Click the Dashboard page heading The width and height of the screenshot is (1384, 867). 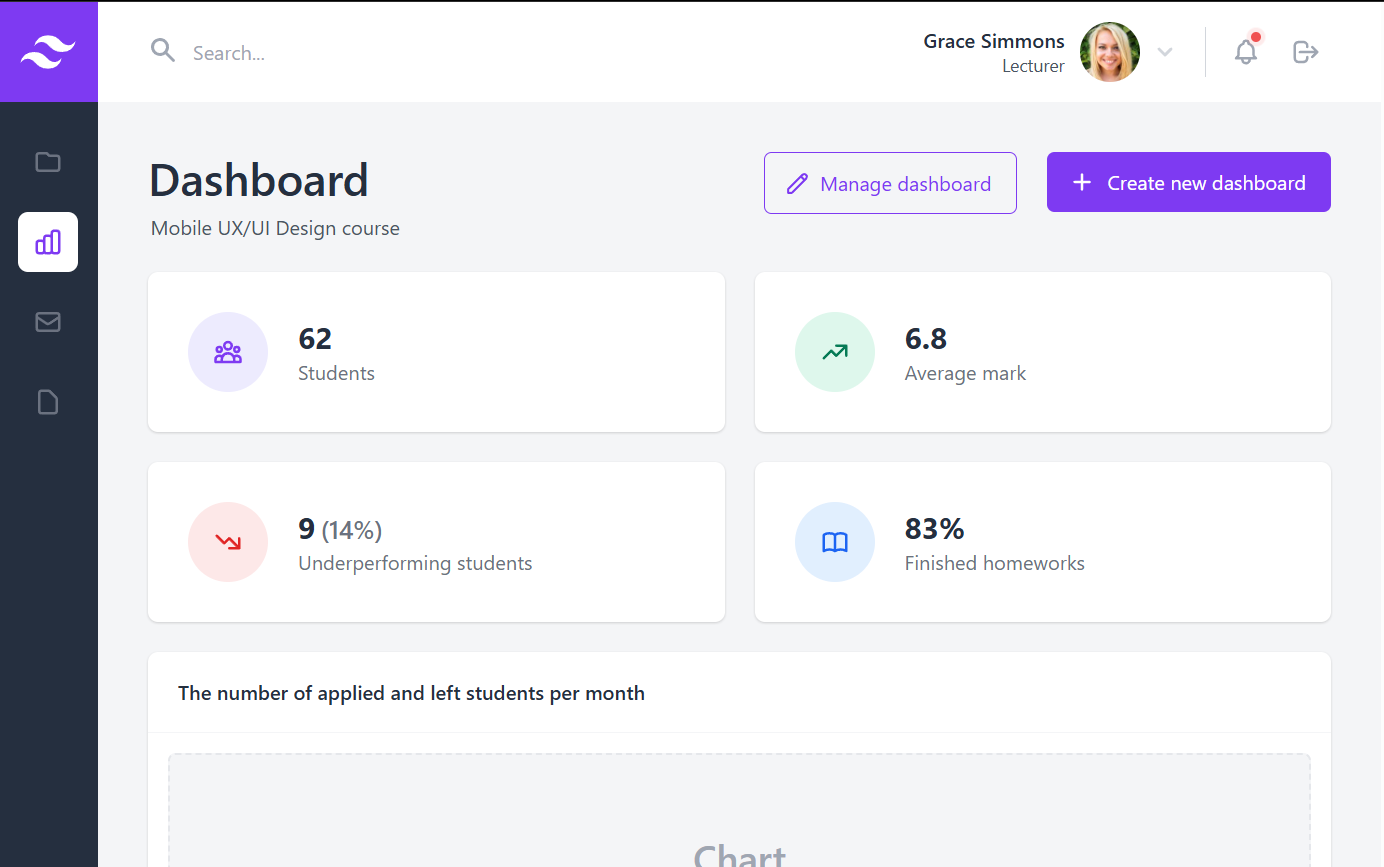tap(259, 181)
